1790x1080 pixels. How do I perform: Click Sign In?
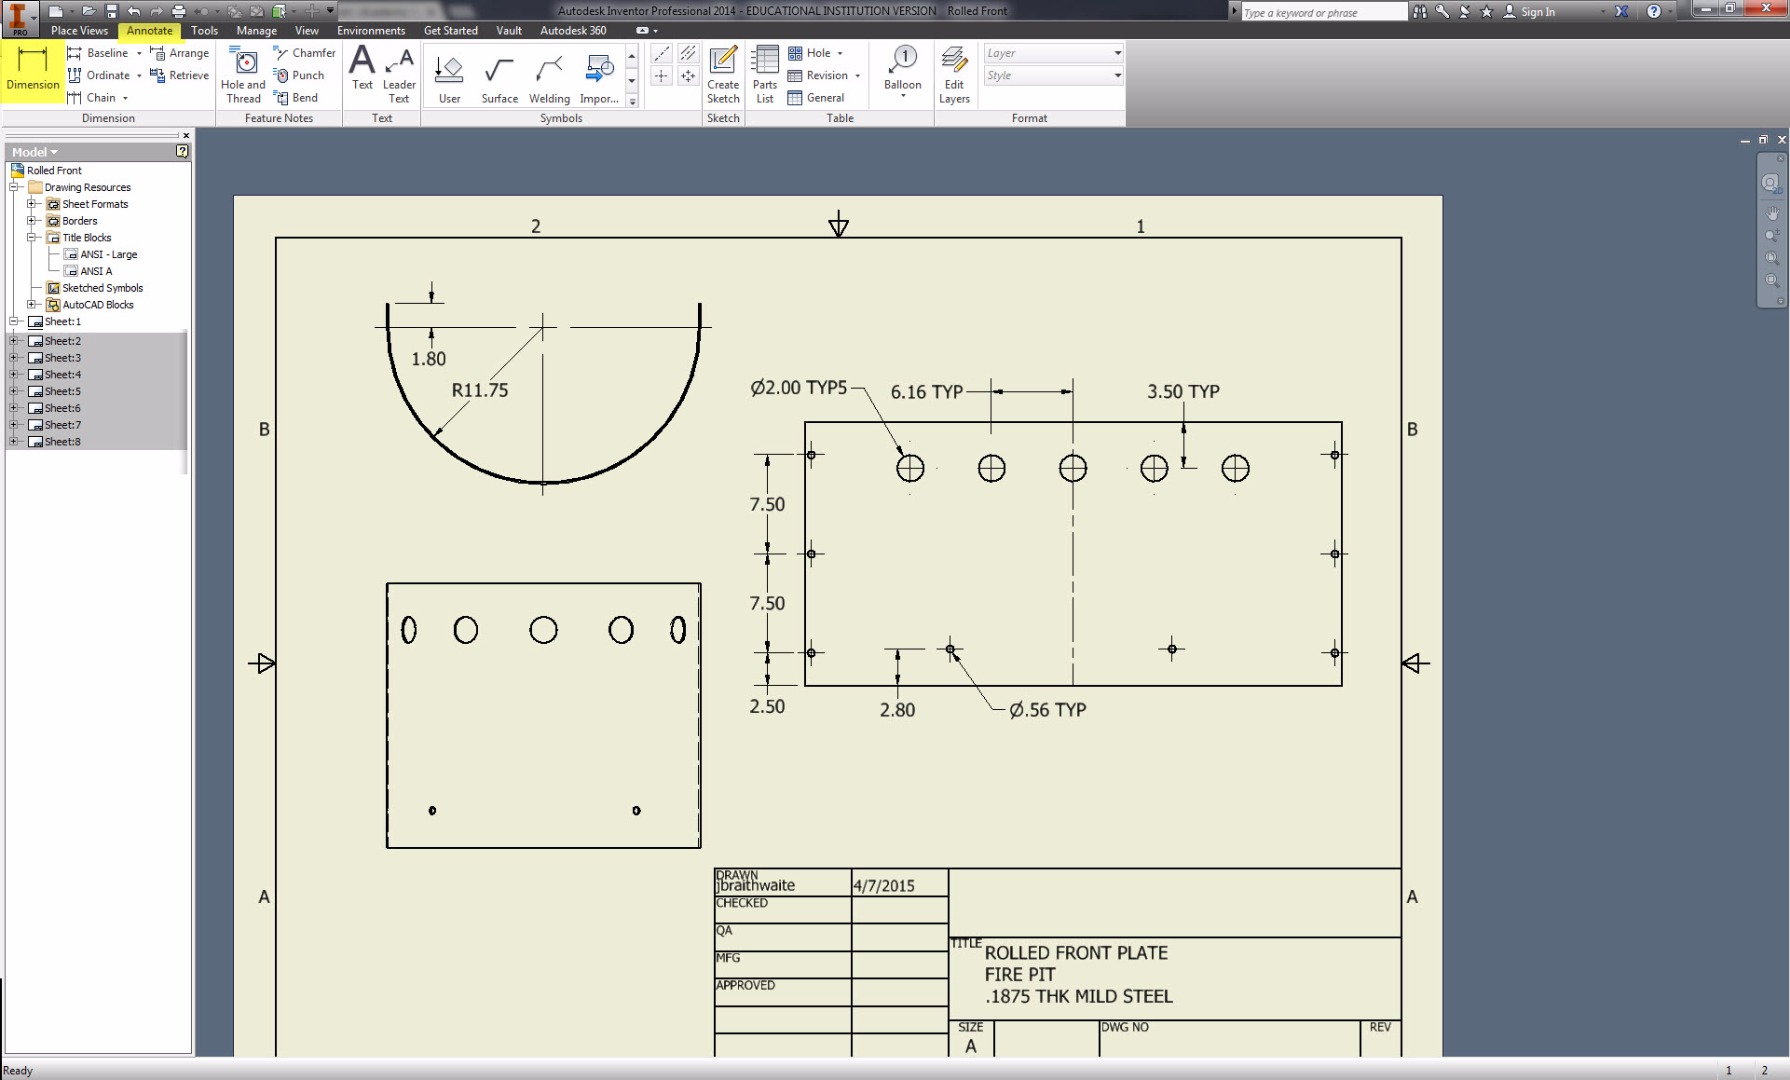click(x=1529, y=12)
